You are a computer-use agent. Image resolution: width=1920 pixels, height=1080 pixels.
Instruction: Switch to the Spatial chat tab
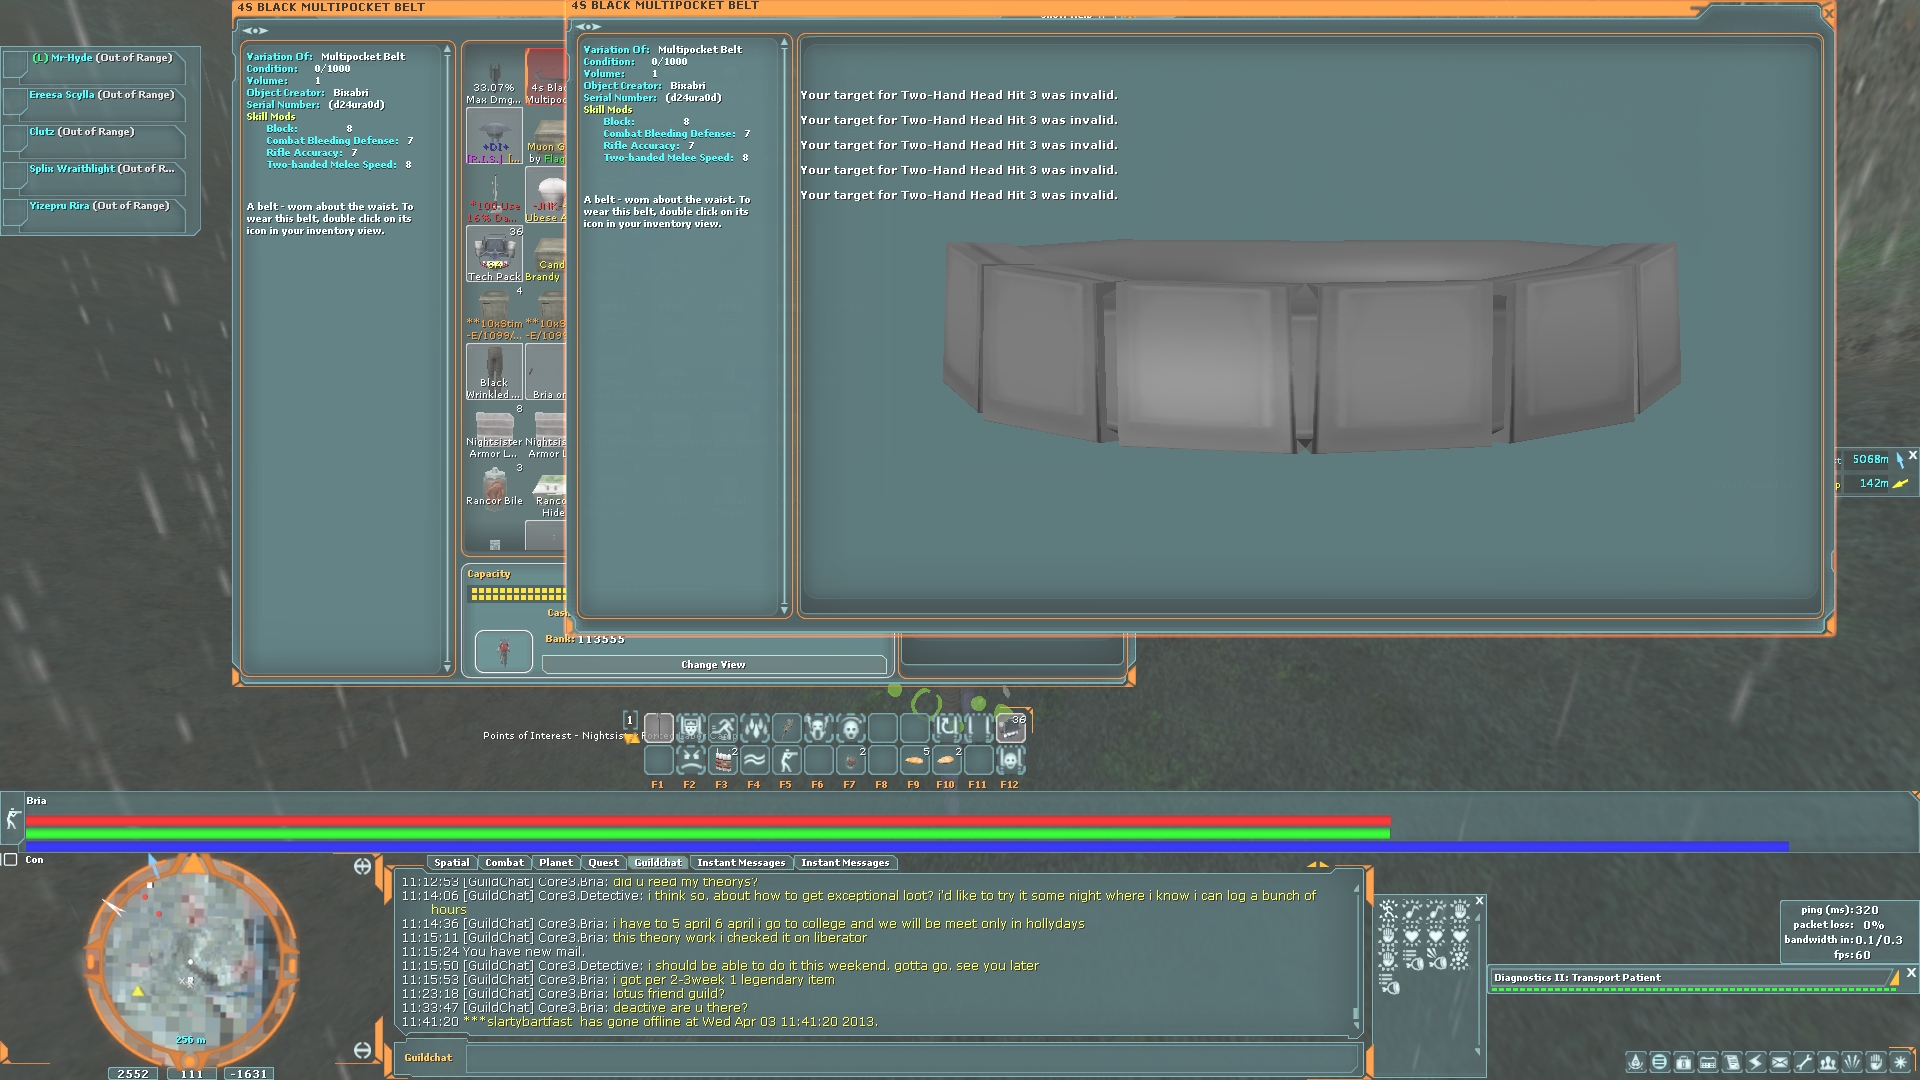pyautogui.click(x=451, y=863)
